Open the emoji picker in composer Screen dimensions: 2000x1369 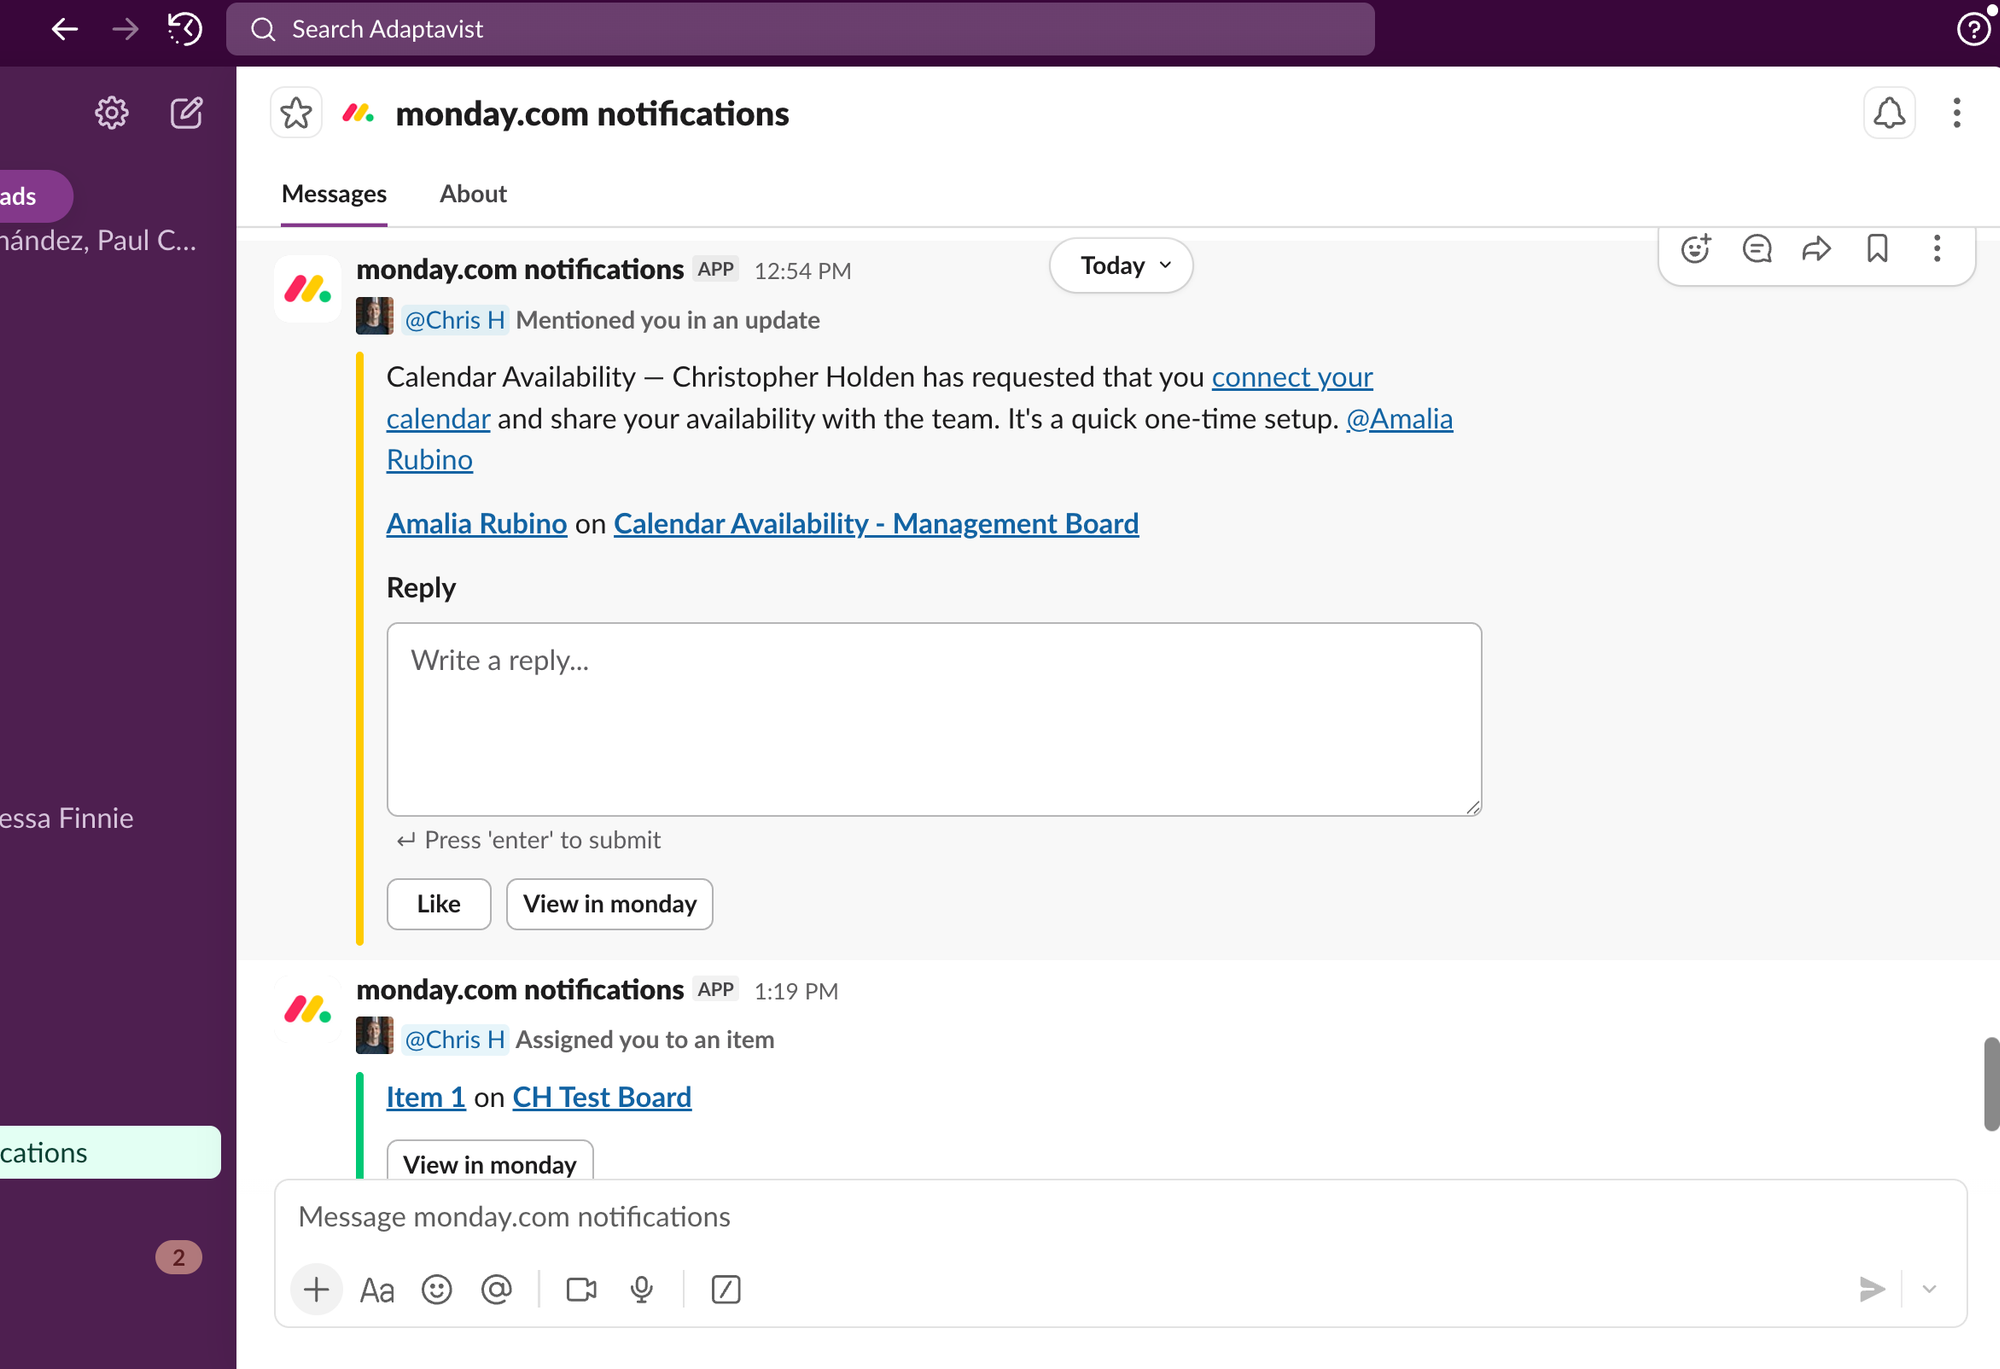[x=437, y=1290]
